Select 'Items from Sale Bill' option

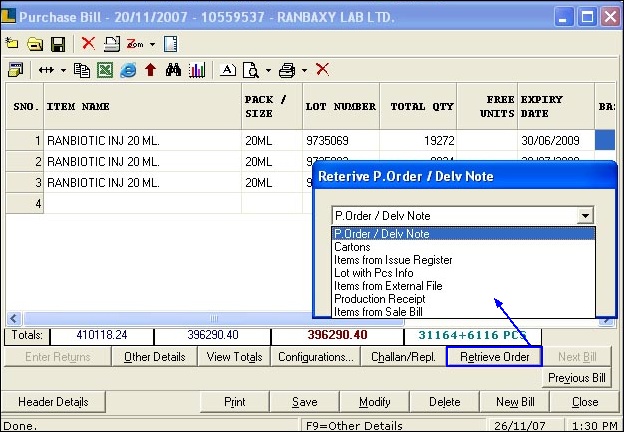[463, 312]
